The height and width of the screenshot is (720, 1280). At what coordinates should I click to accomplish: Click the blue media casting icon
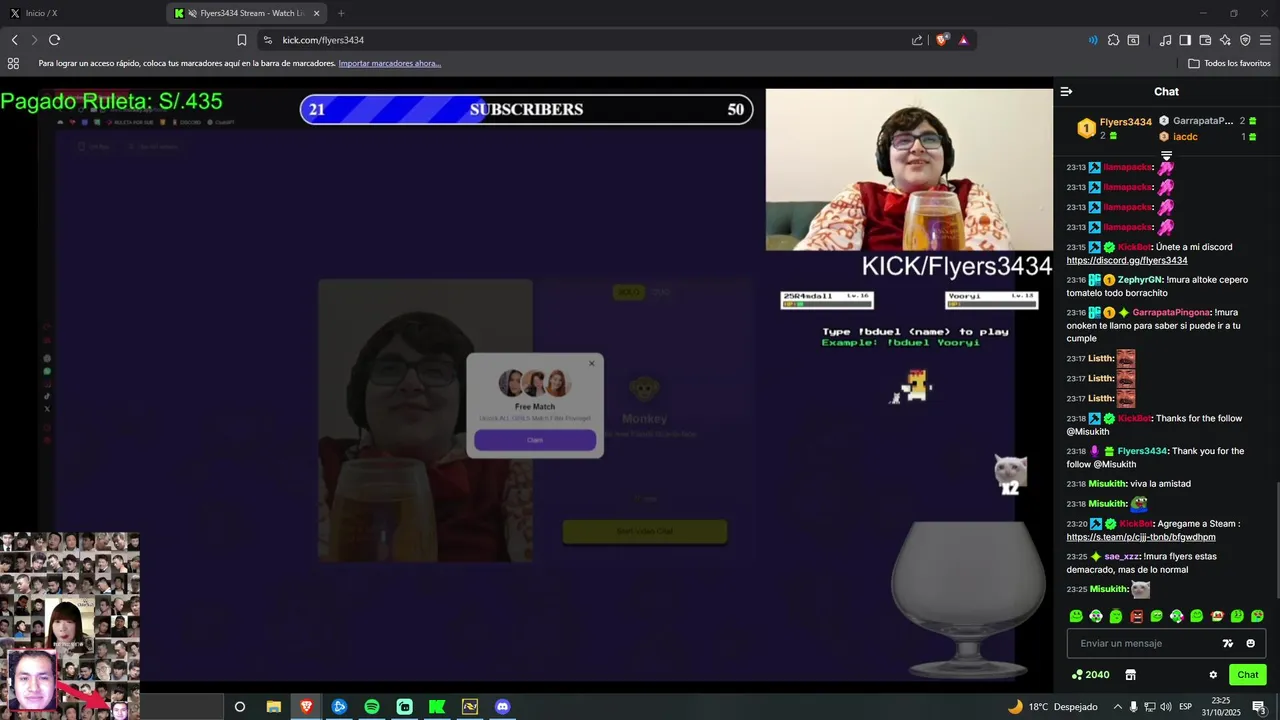[x=1092, y=40]
